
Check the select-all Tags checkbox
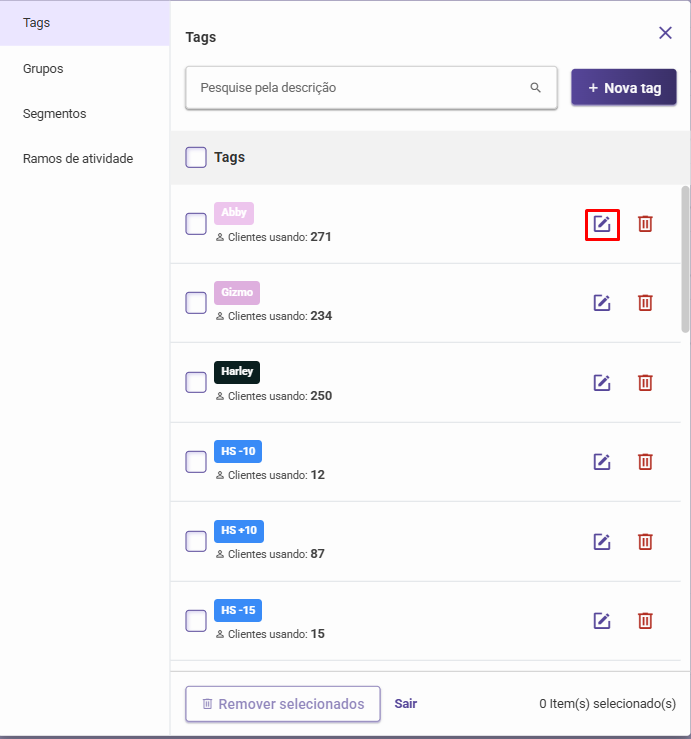click(196, 157)
